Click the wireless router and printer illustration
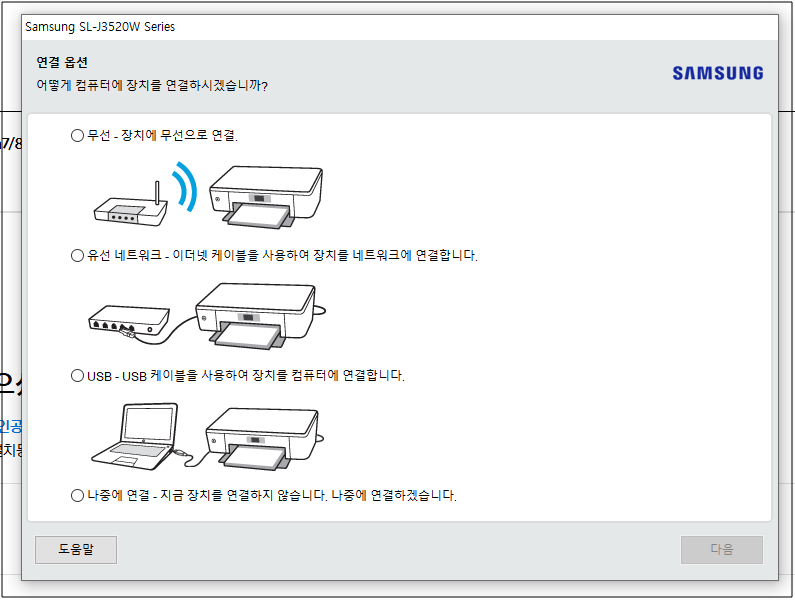Viewport: 795px width, 600px height. click(208, 195)
